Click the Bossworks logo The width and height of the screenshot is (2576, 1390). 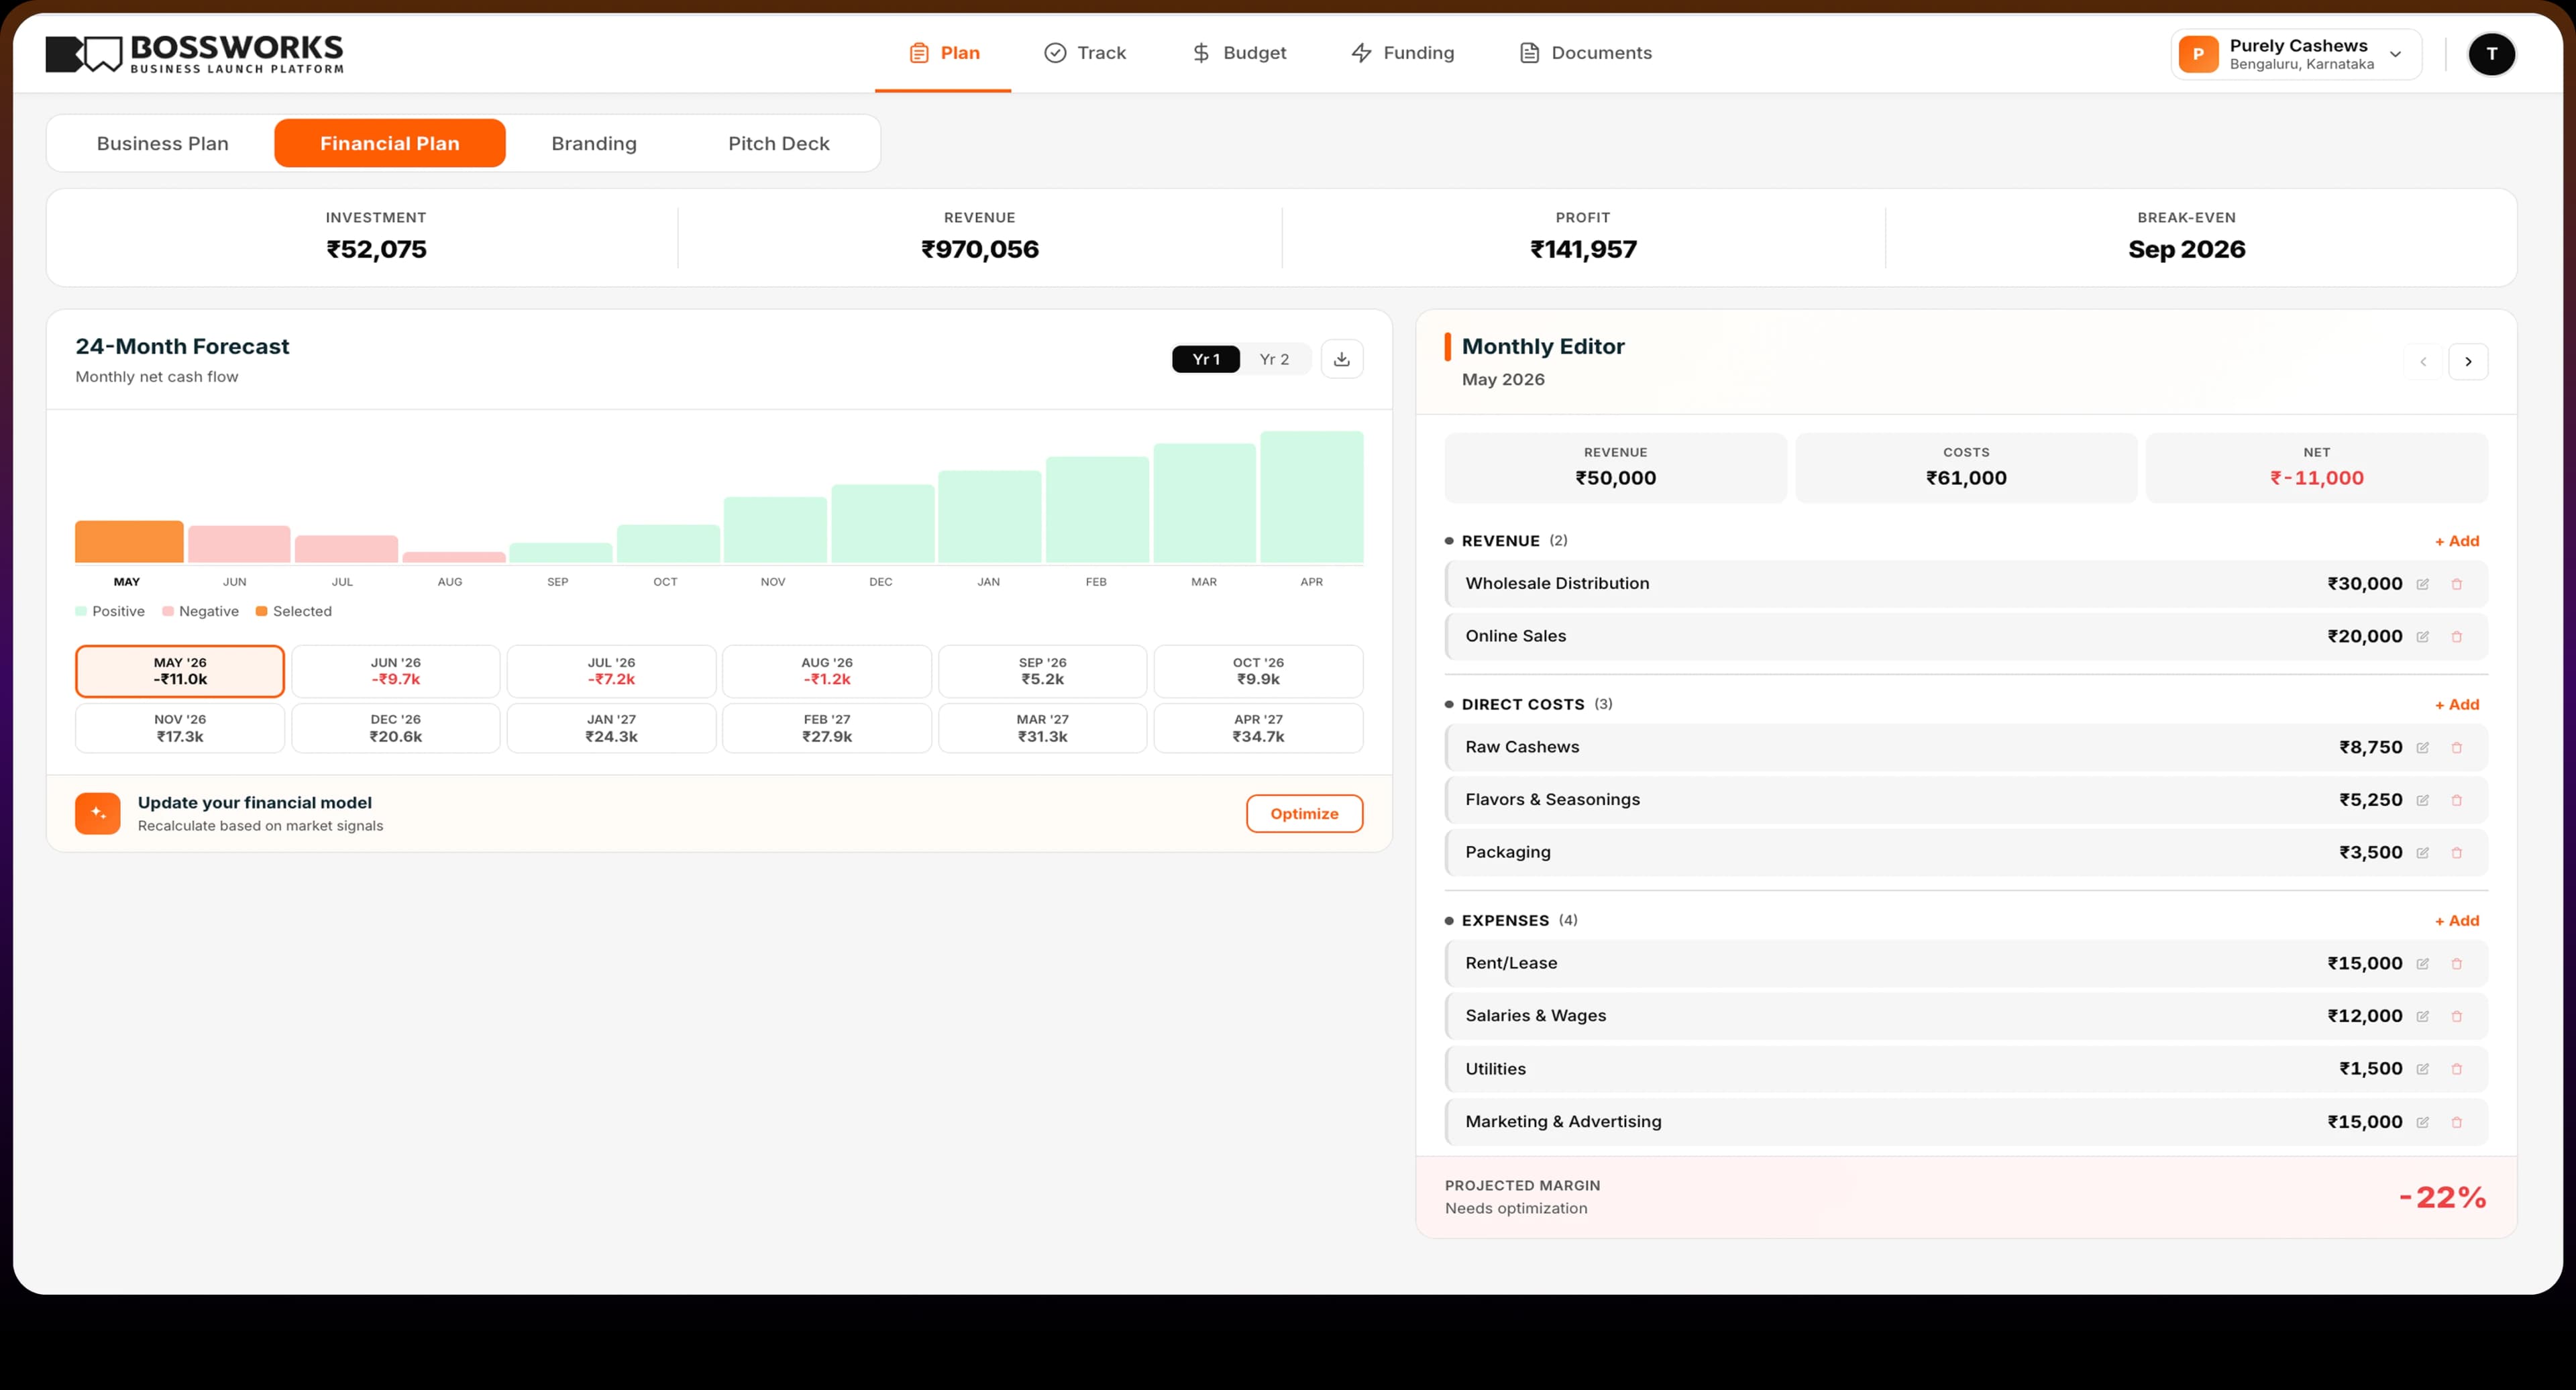point(194,54)
